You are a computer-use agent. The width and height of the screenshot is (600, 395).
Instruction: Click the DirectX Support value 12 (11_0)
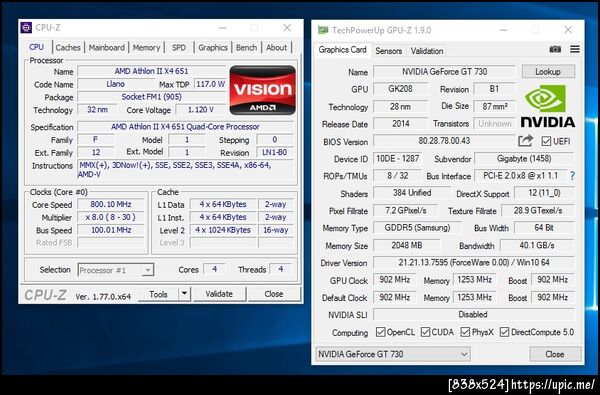(x=544, y=193)
